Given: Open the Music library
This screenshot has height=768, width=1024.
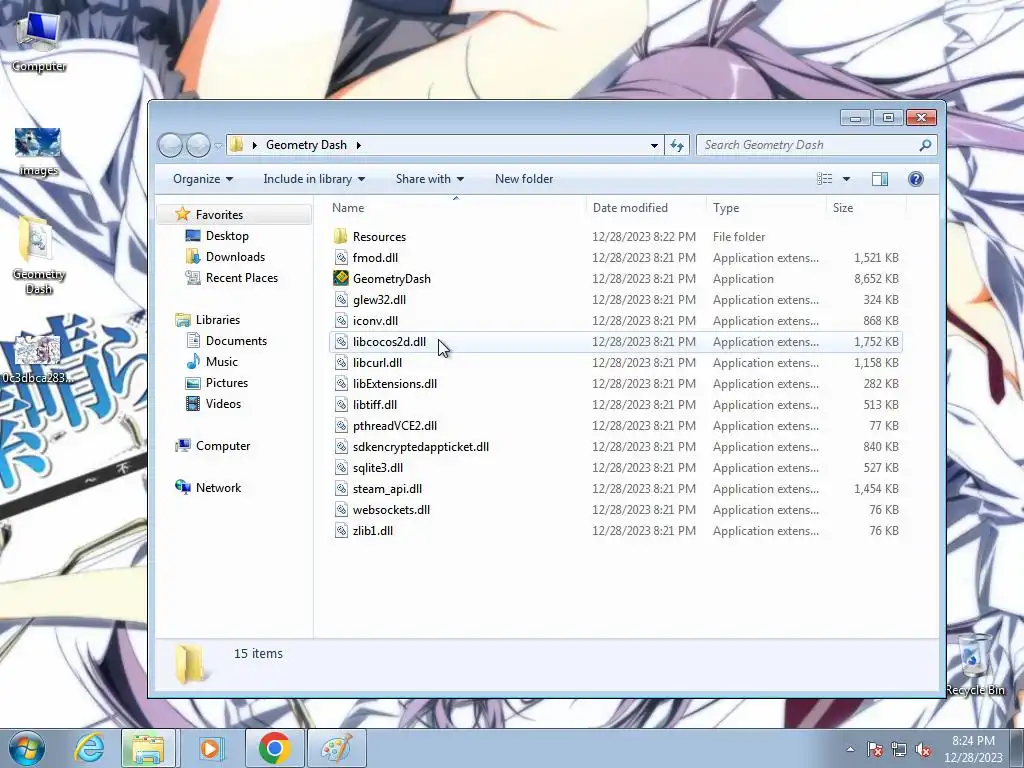Looking at the screenshot, I should coord(221,362).
